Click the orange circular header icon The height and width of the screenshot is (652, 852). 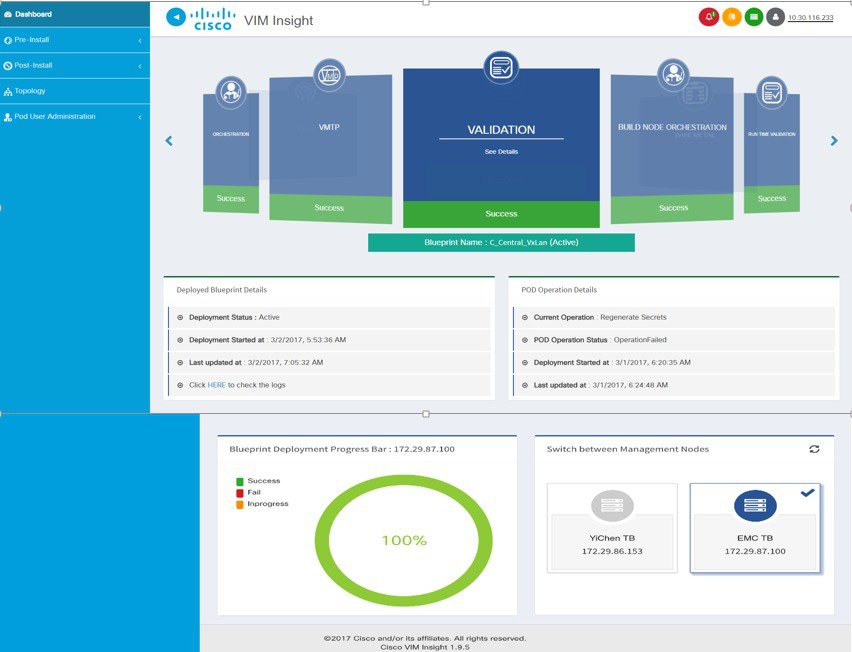click(731, 17)
